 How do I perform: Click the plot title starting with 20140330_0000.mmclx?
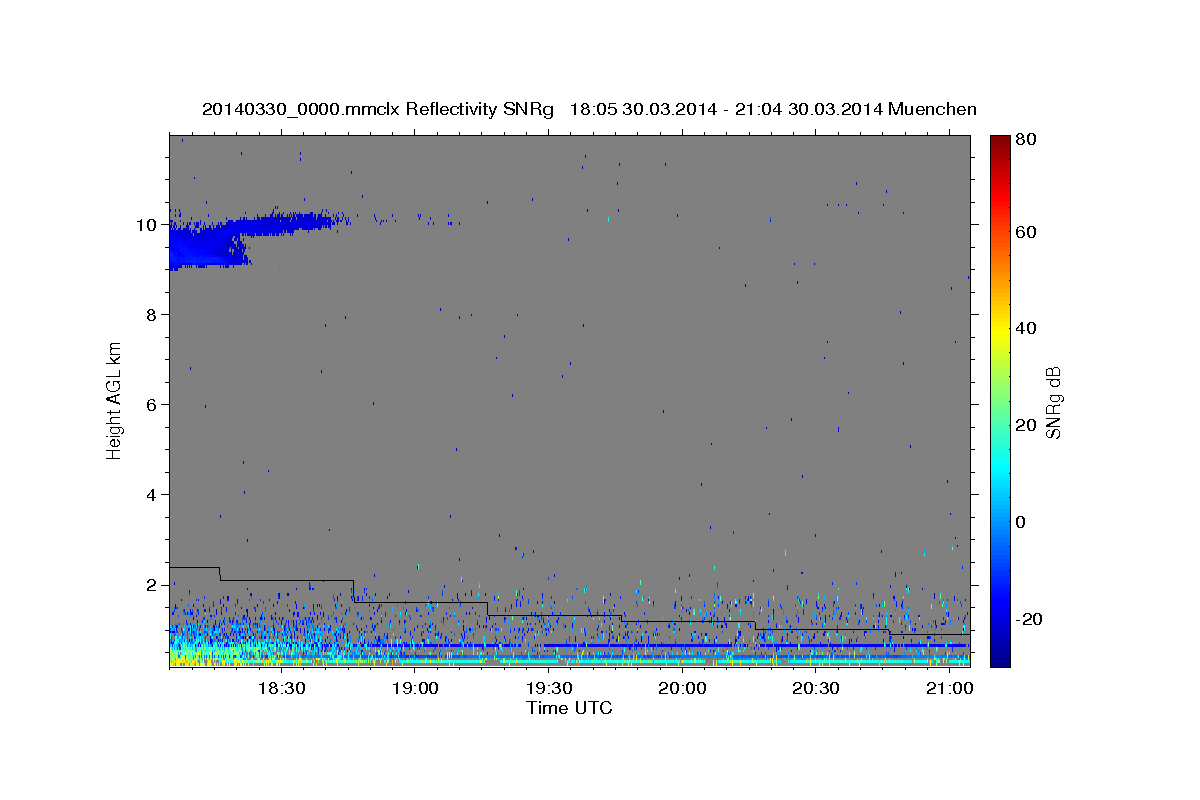pos(589,109)
